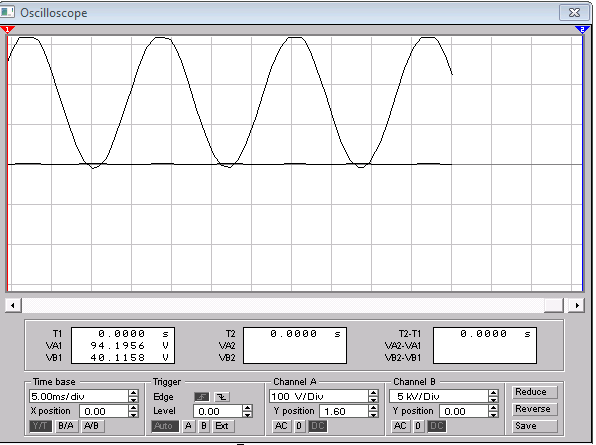Increase Channel A Y position
This screenshot has width=596, height=445.
tap(373, 408)
